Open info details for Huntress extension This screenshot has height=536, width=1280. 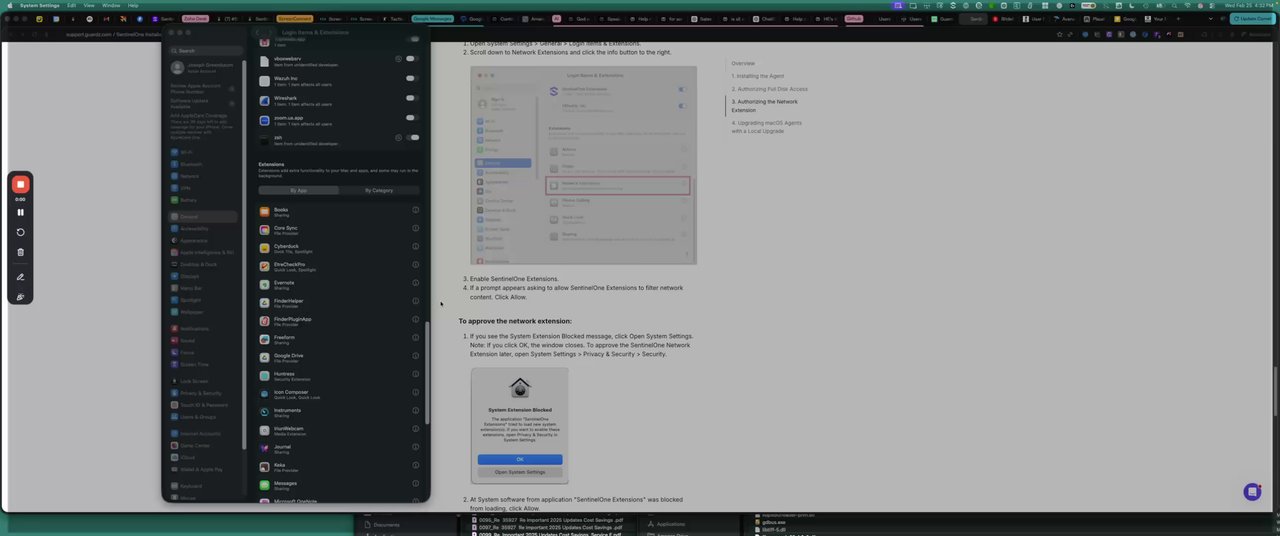416,374
